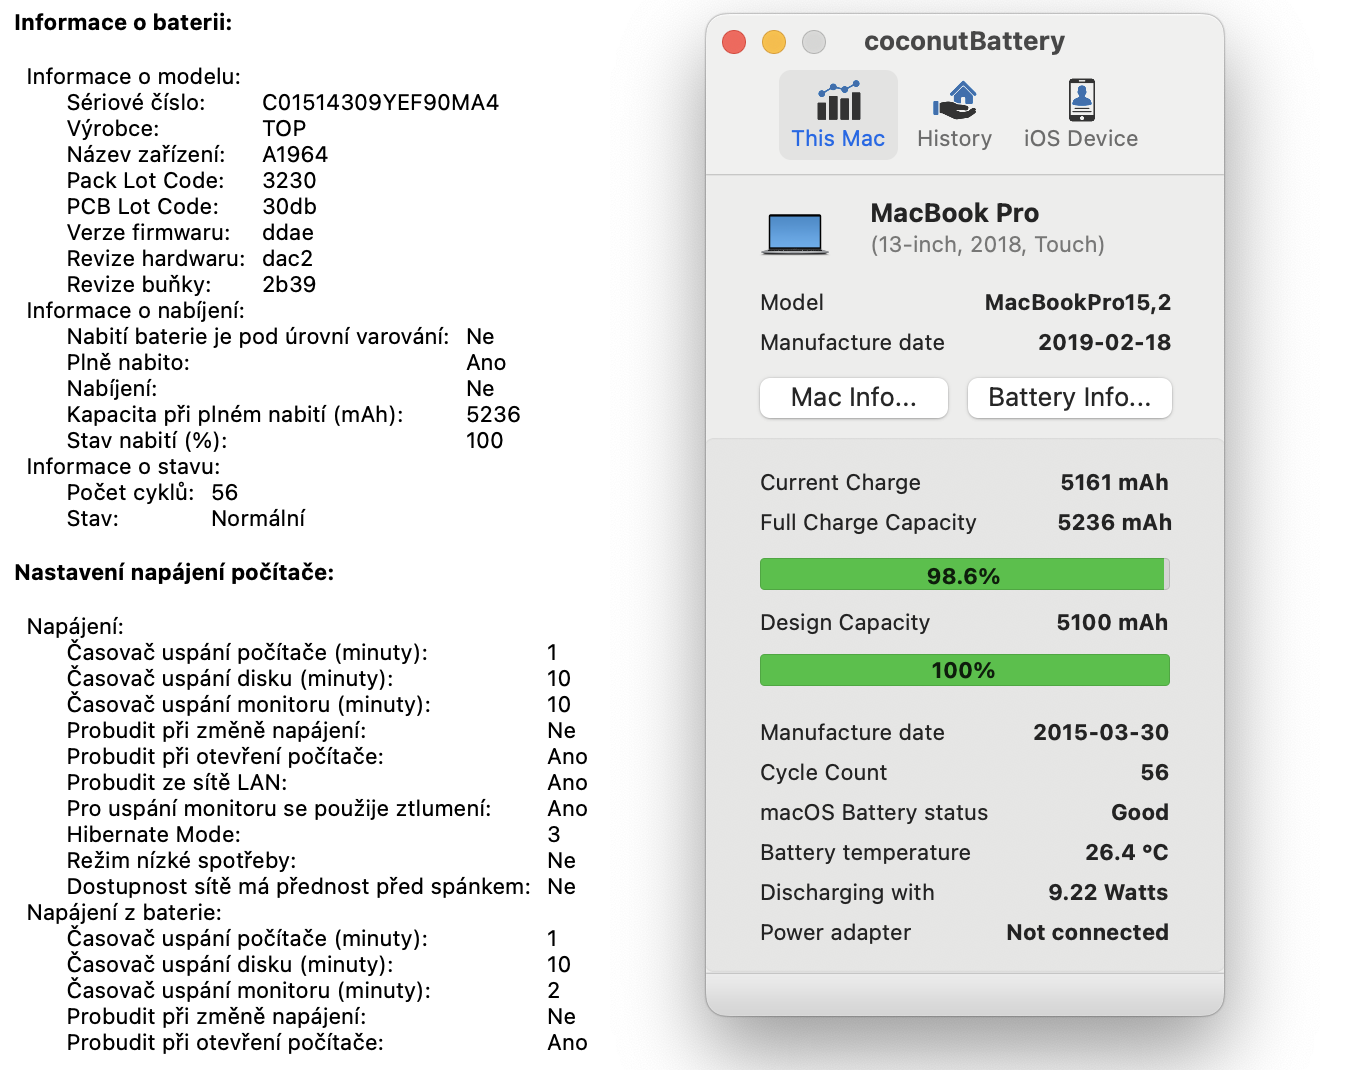Click the (13-inch, 2018, Touch) subtitle
The height and width of the screenshot is (1070, 1352).
[x=988, y=245]
